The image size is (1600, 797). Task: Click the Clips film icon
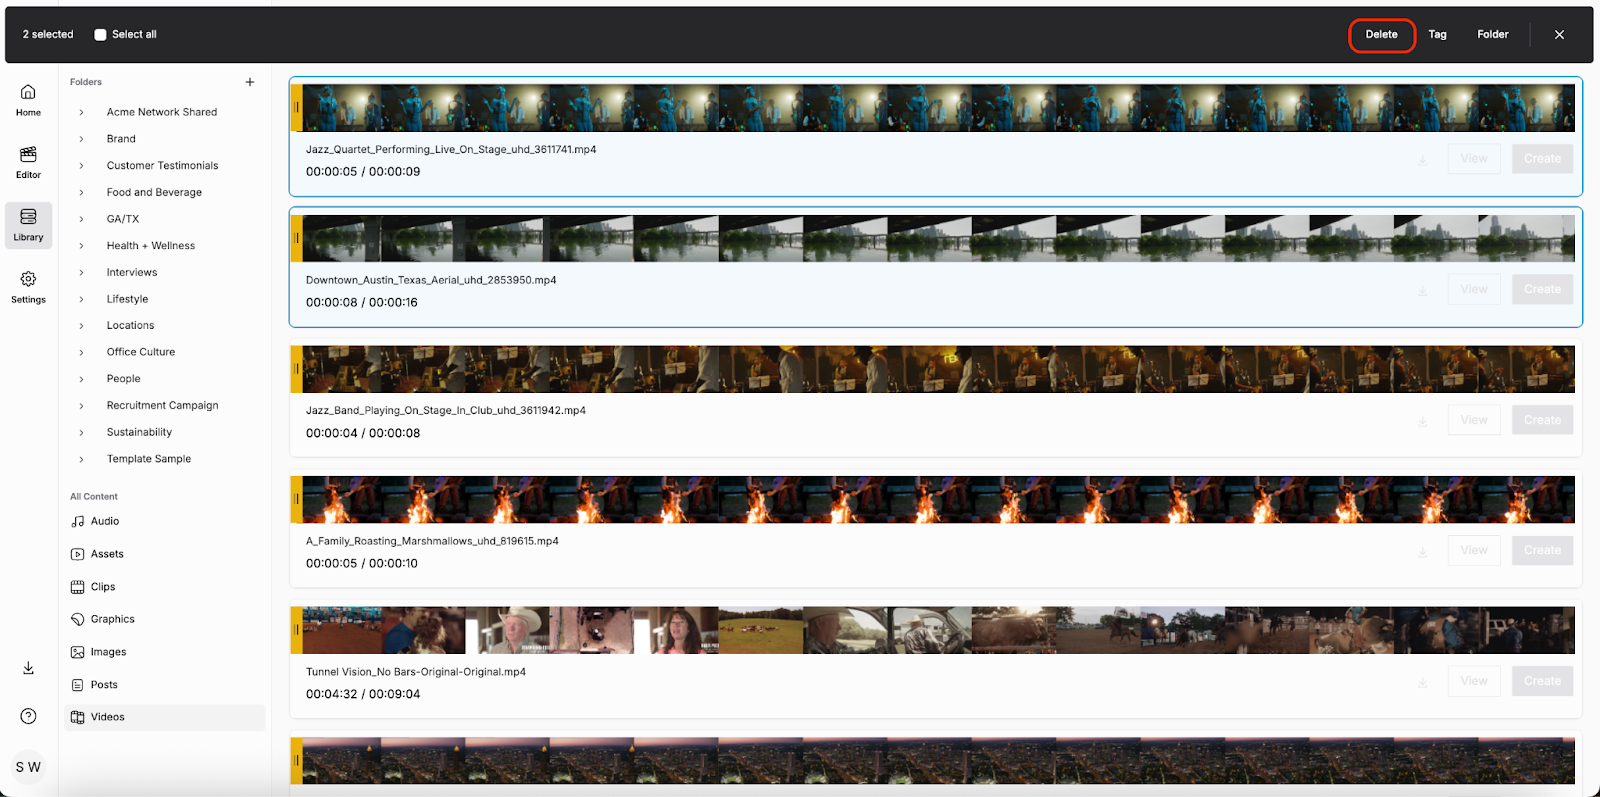[x=78, y=587]
